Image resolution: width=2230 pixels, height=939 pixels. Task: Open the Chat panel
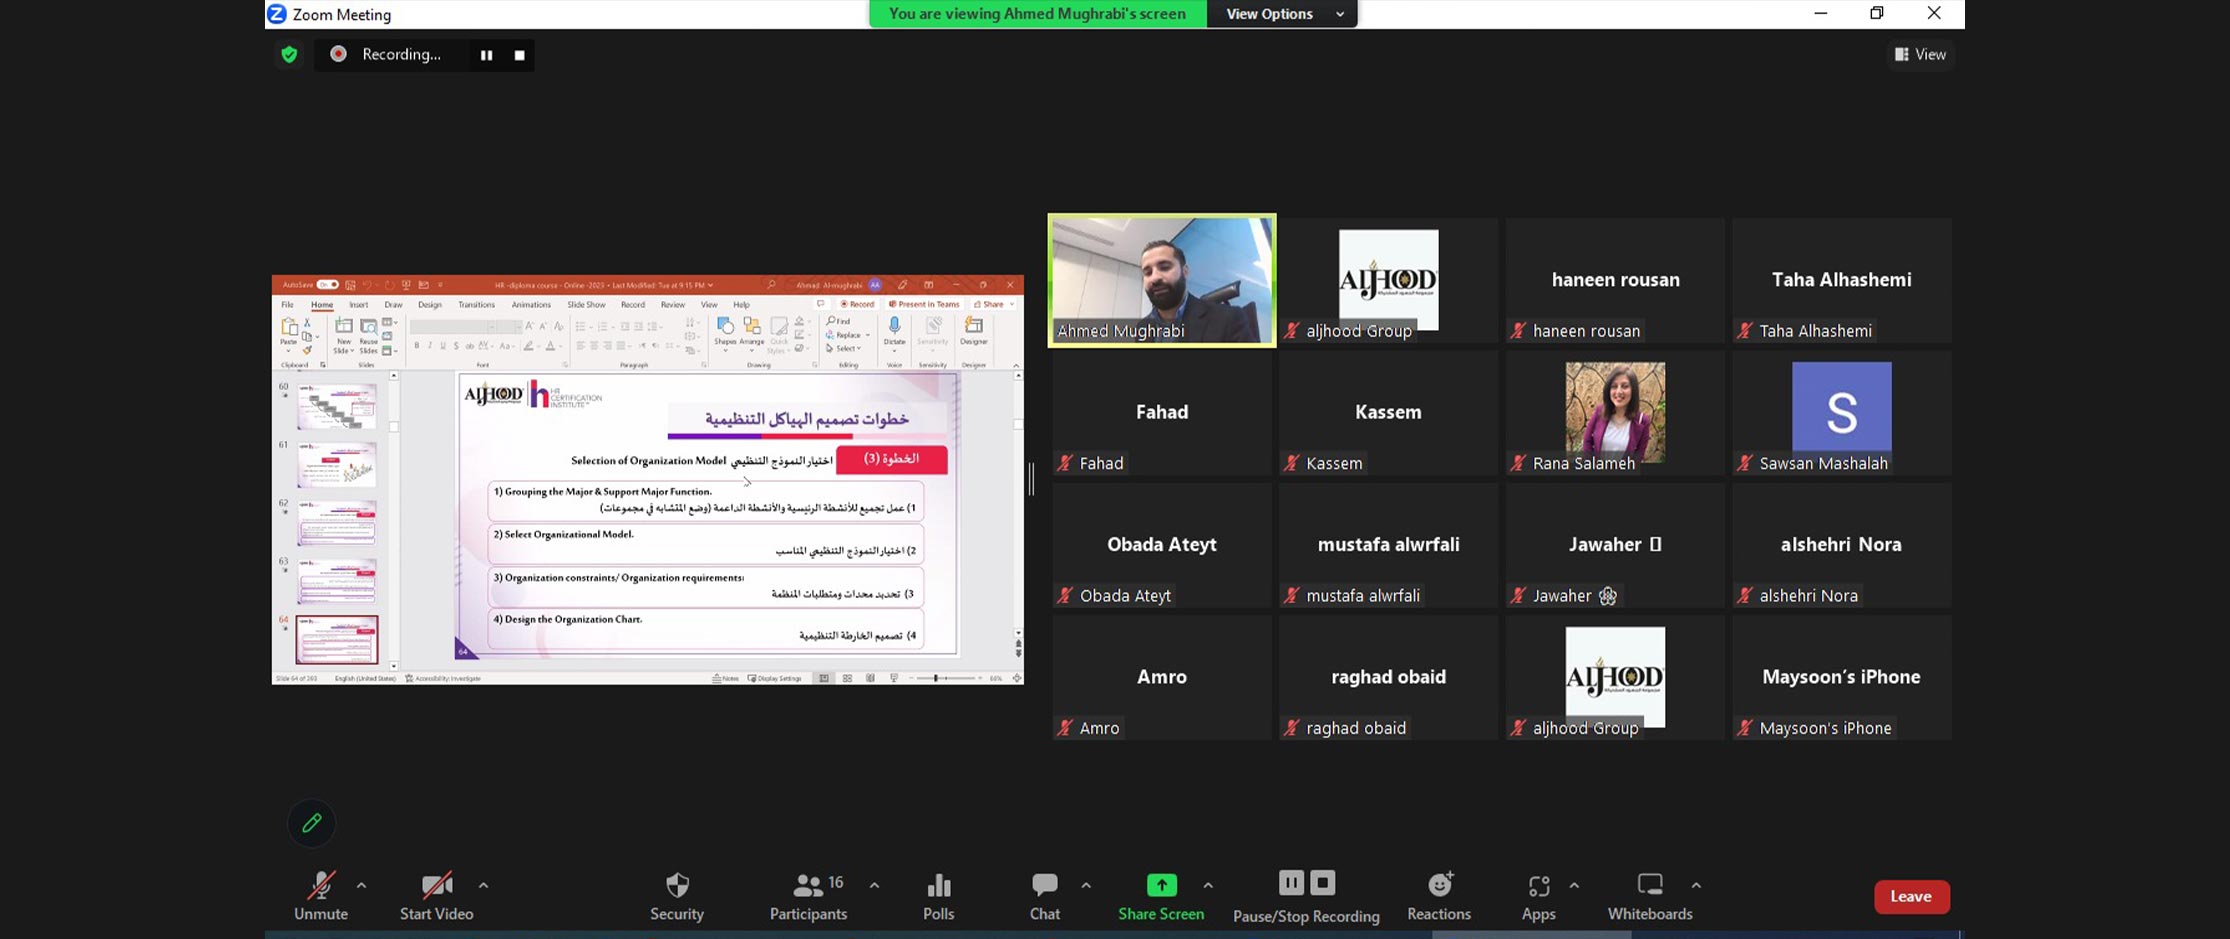pyautogui.click(x=1044, y=896)
